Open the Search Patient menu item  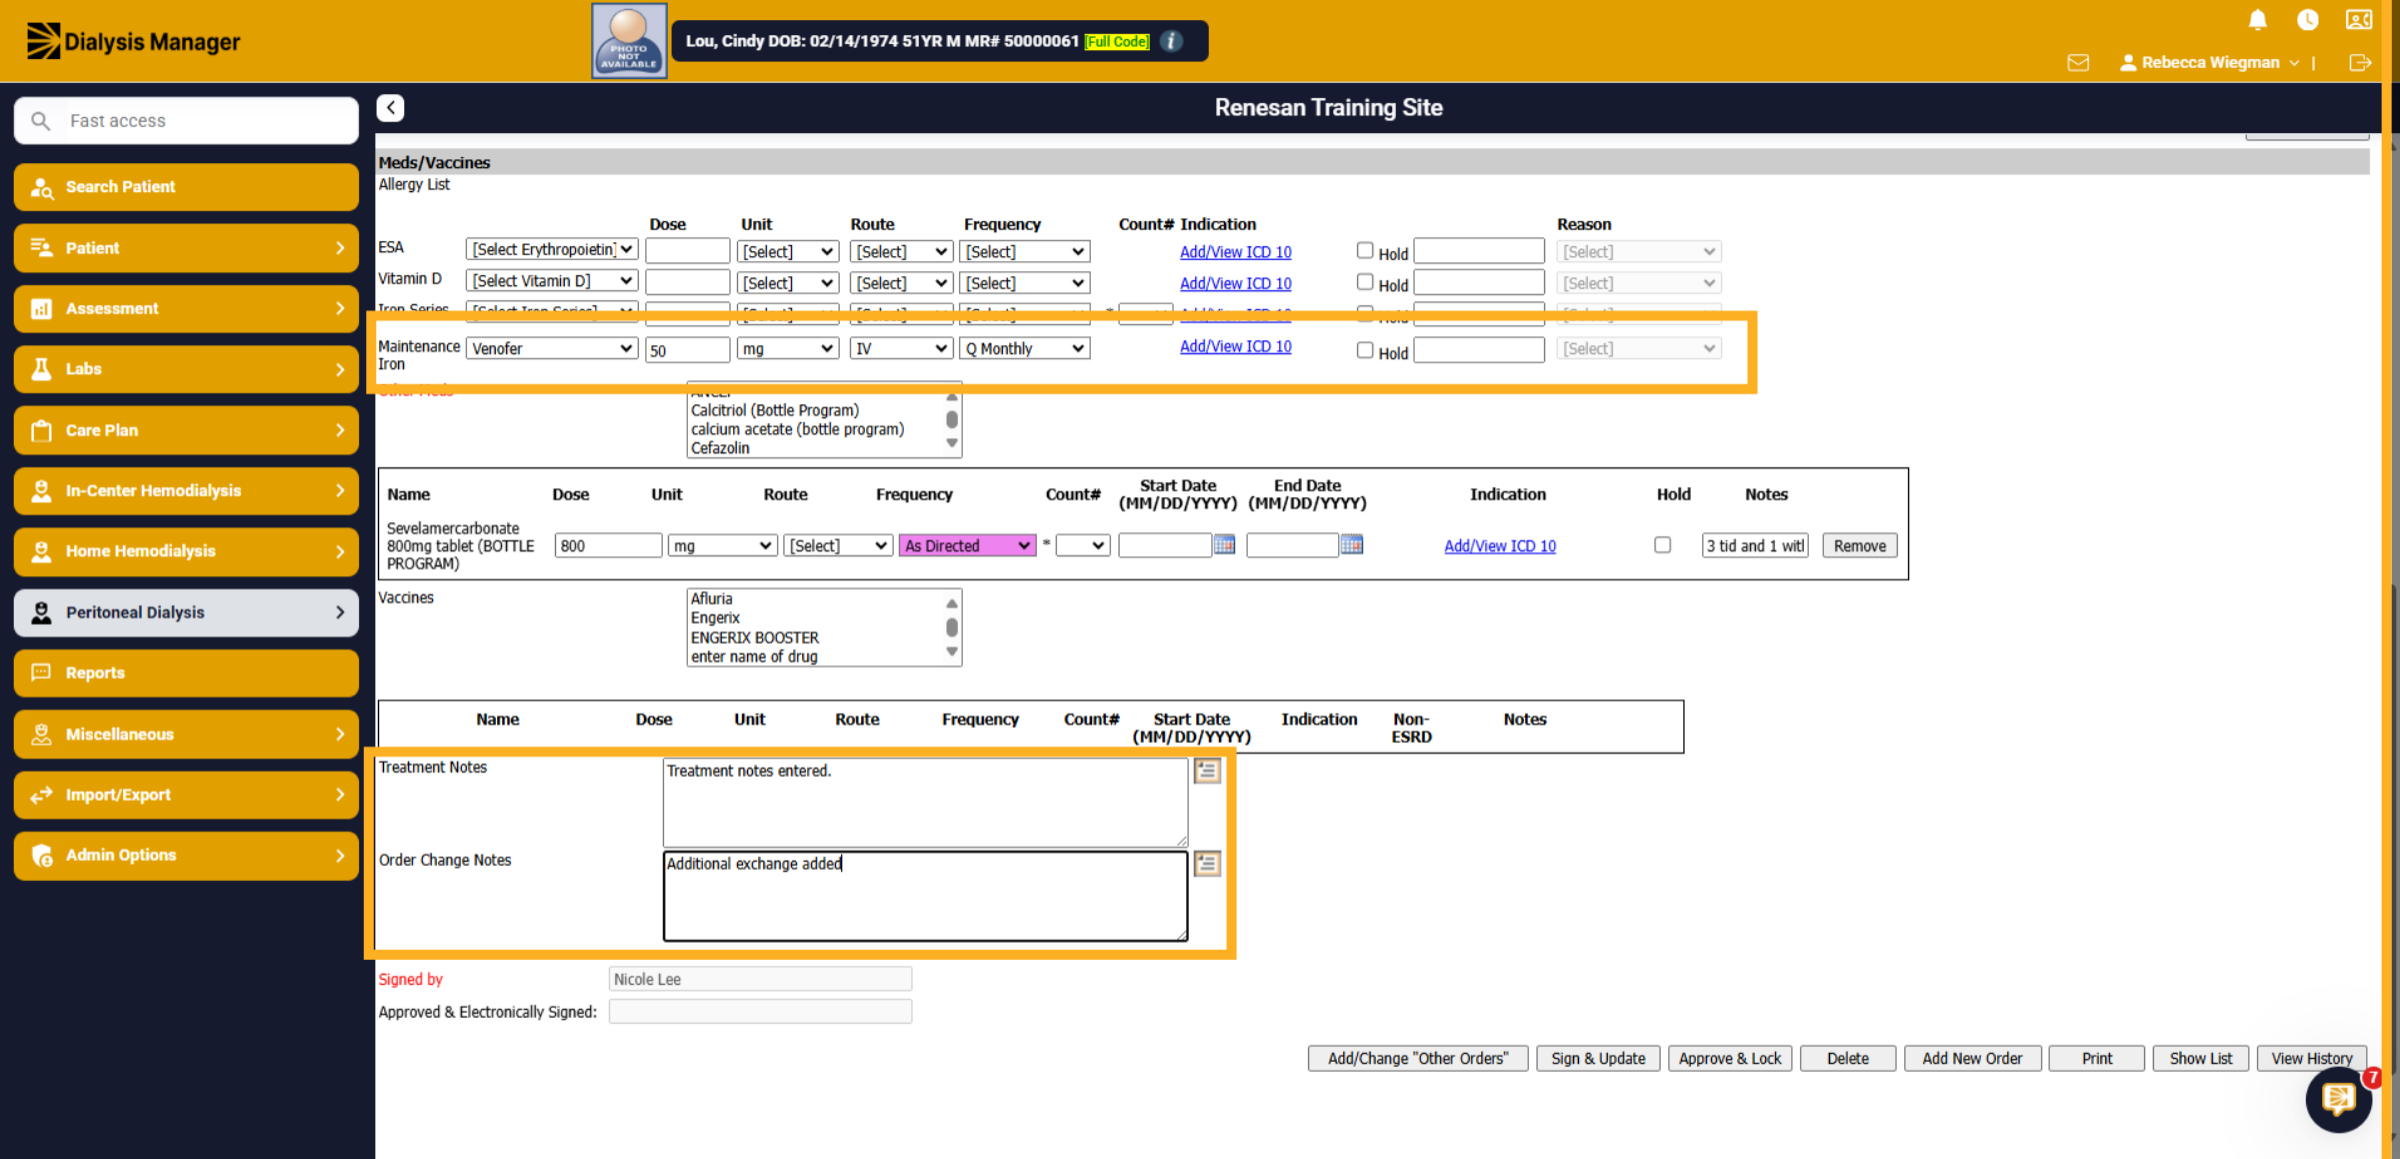(186, 187)
